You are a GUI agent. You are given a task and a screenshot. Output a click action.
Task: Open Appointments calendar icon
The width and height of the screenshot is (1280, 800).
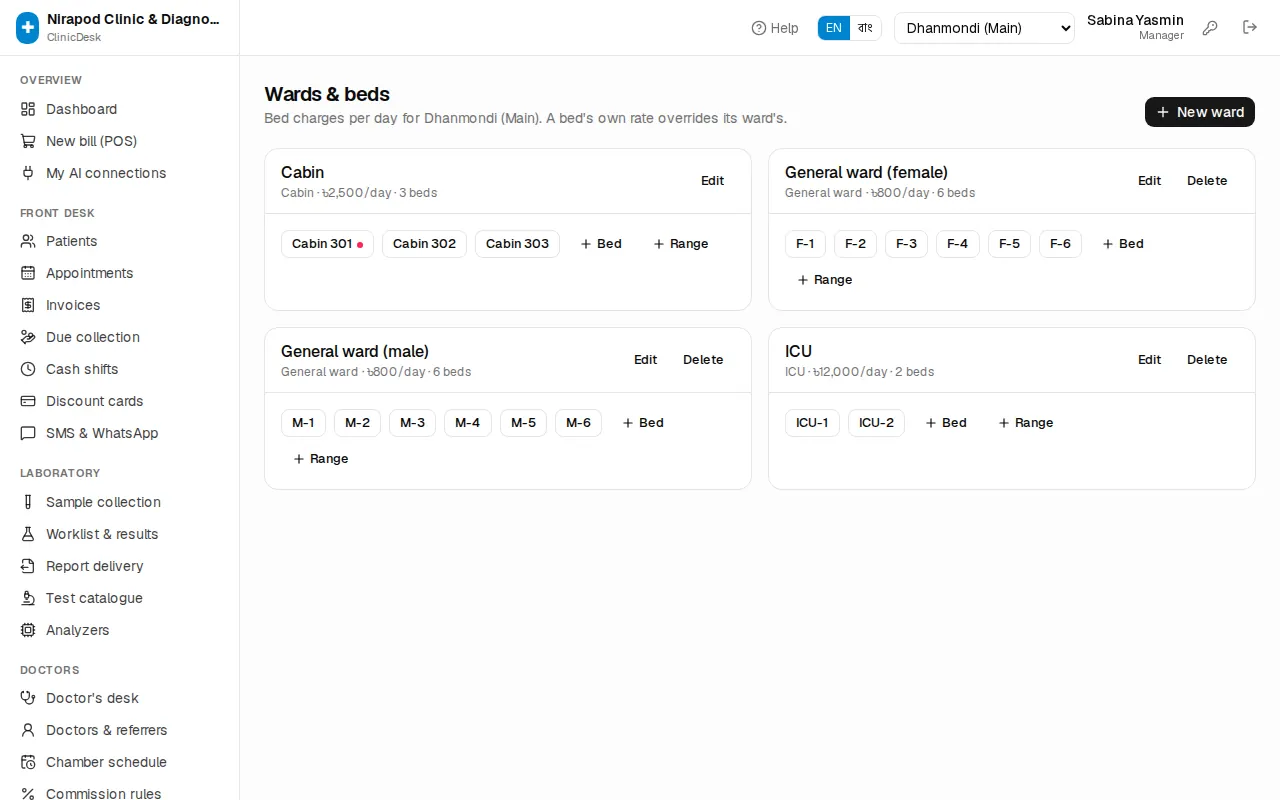point(28,273)
